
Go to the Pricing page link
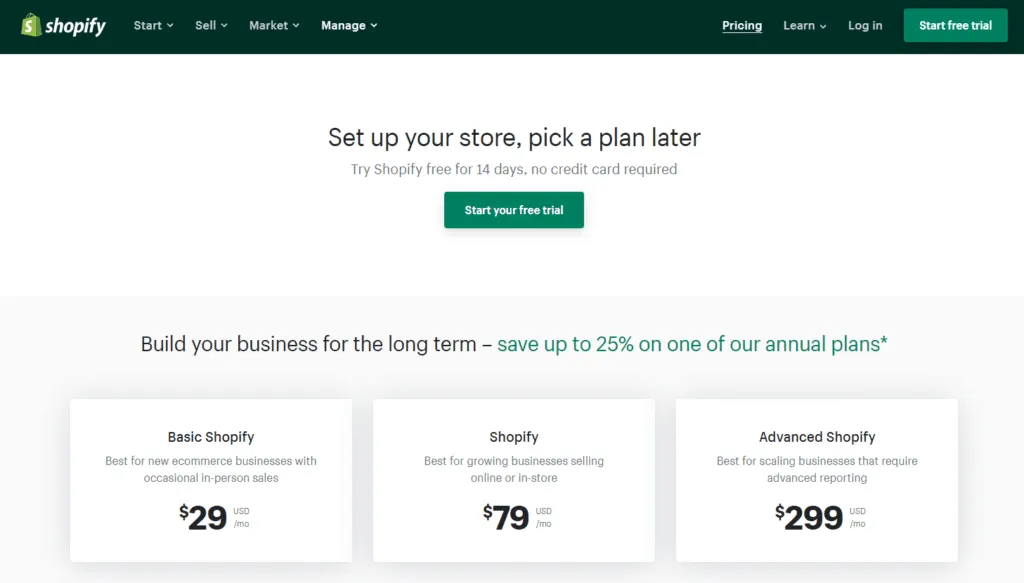tap(742, 25)
